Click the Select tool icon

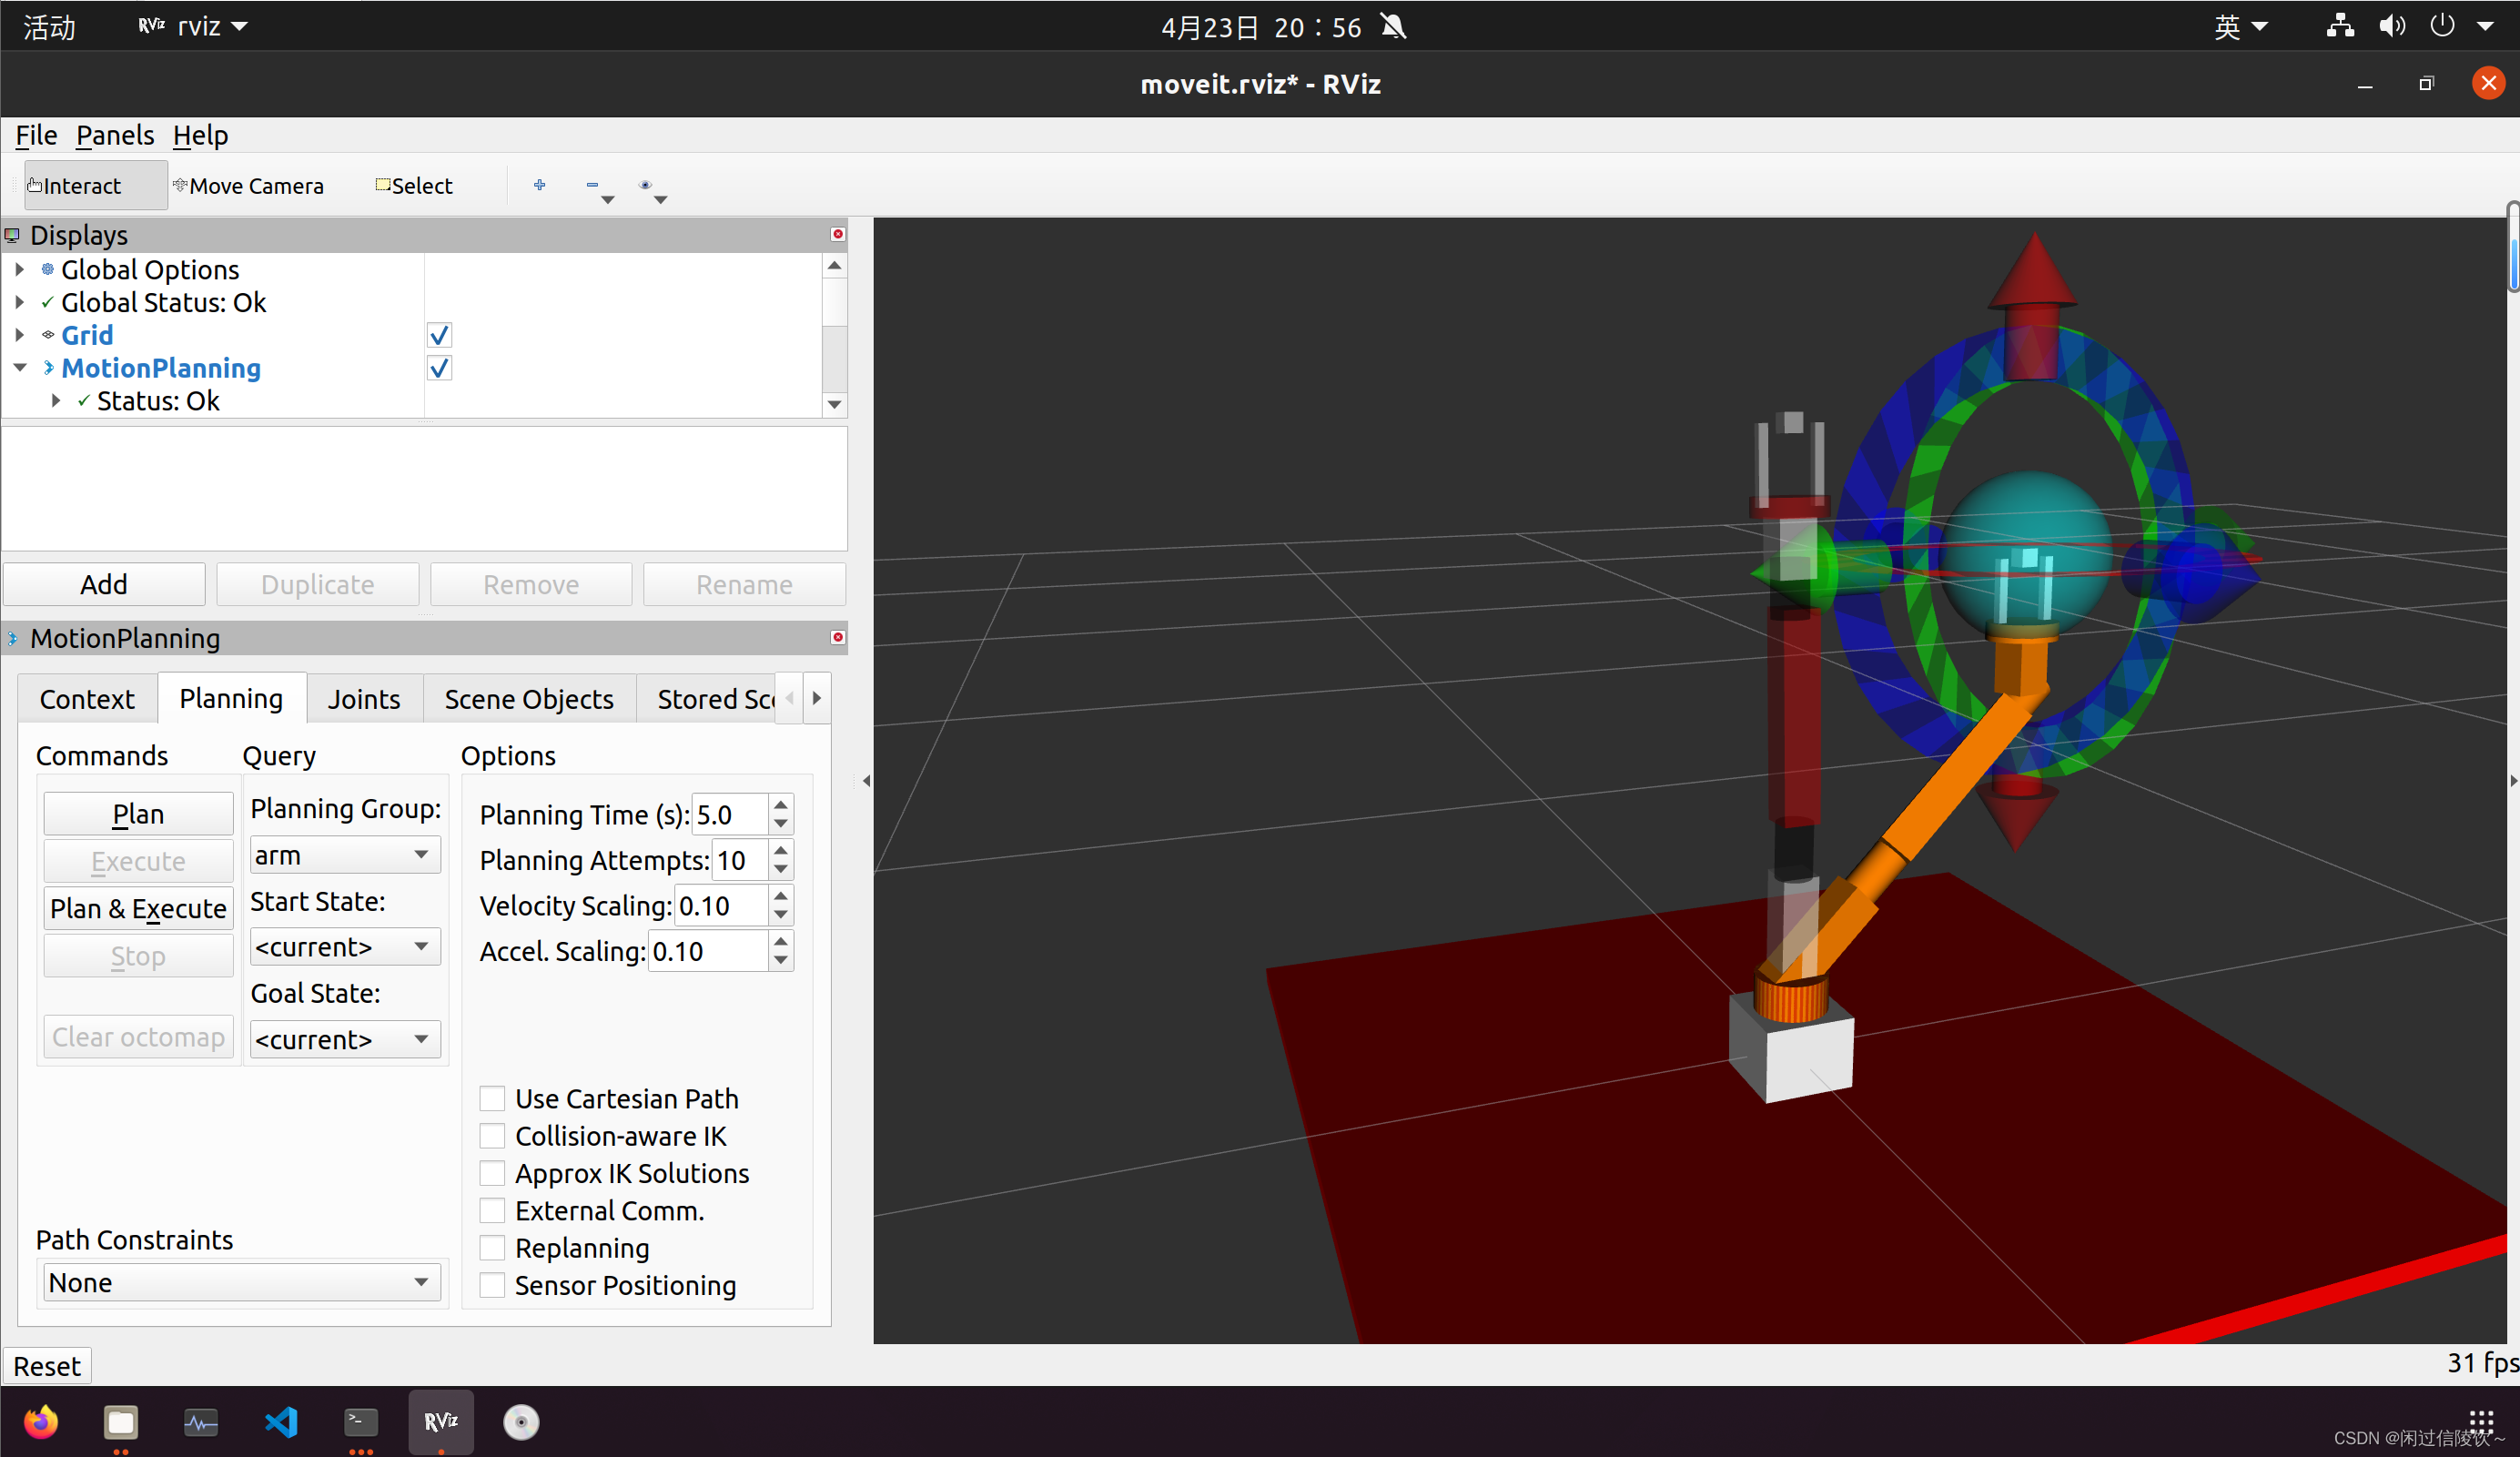[383, 185]
